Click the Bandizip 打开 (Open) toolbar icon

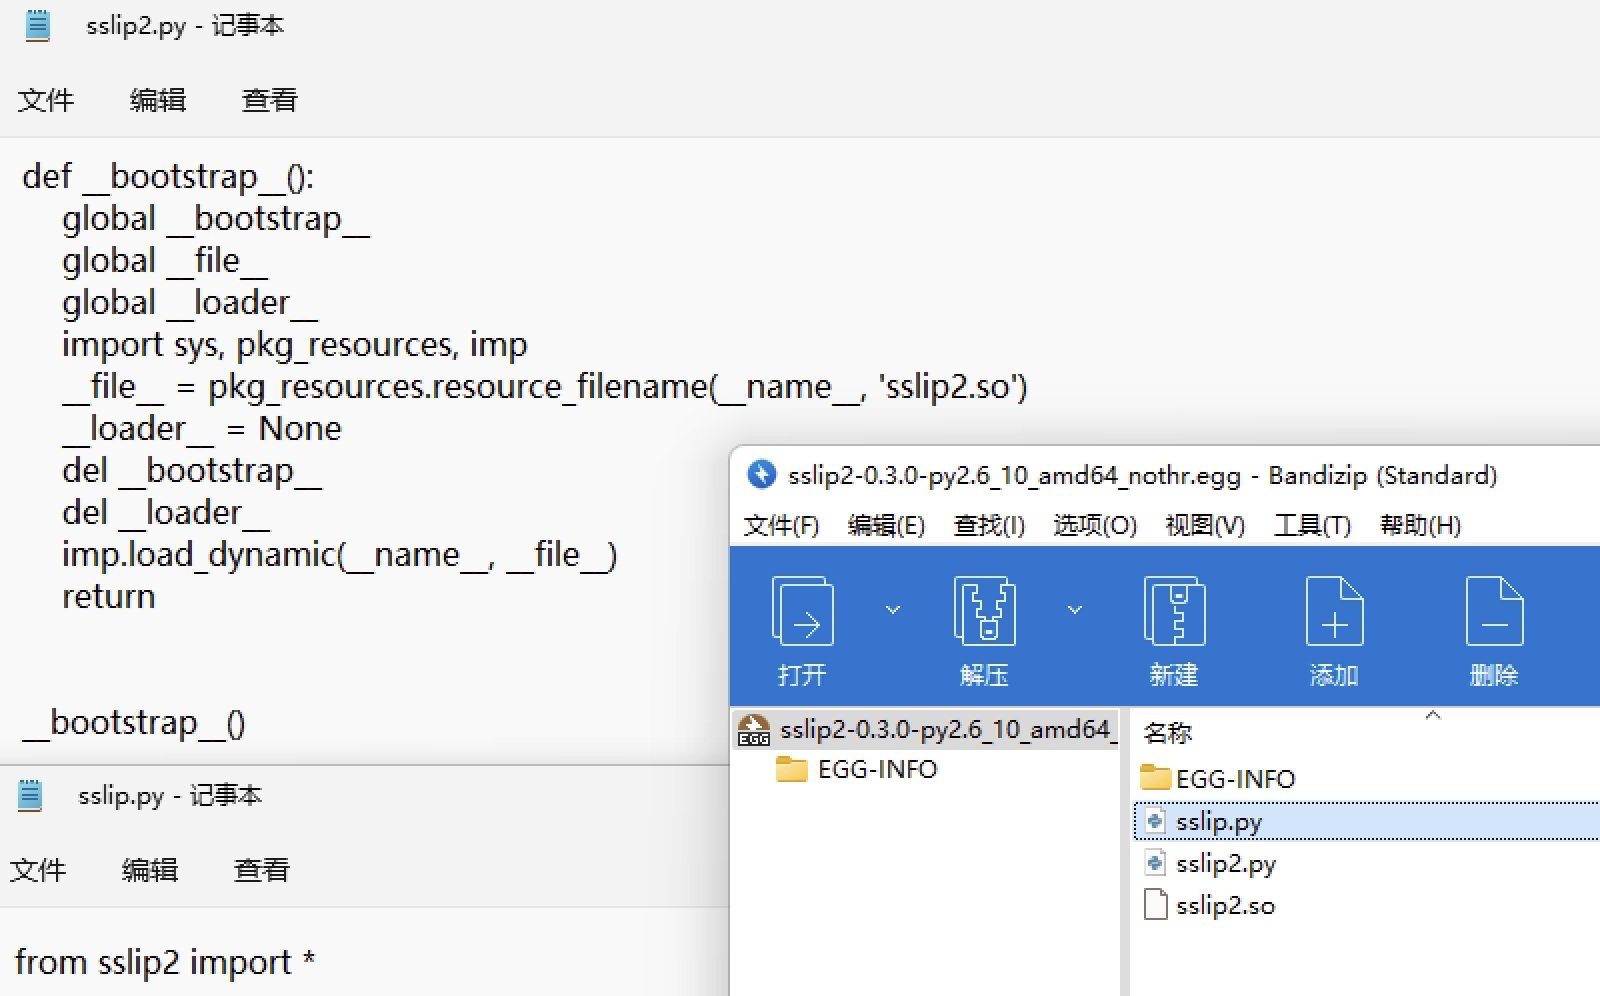click(802, 611)
